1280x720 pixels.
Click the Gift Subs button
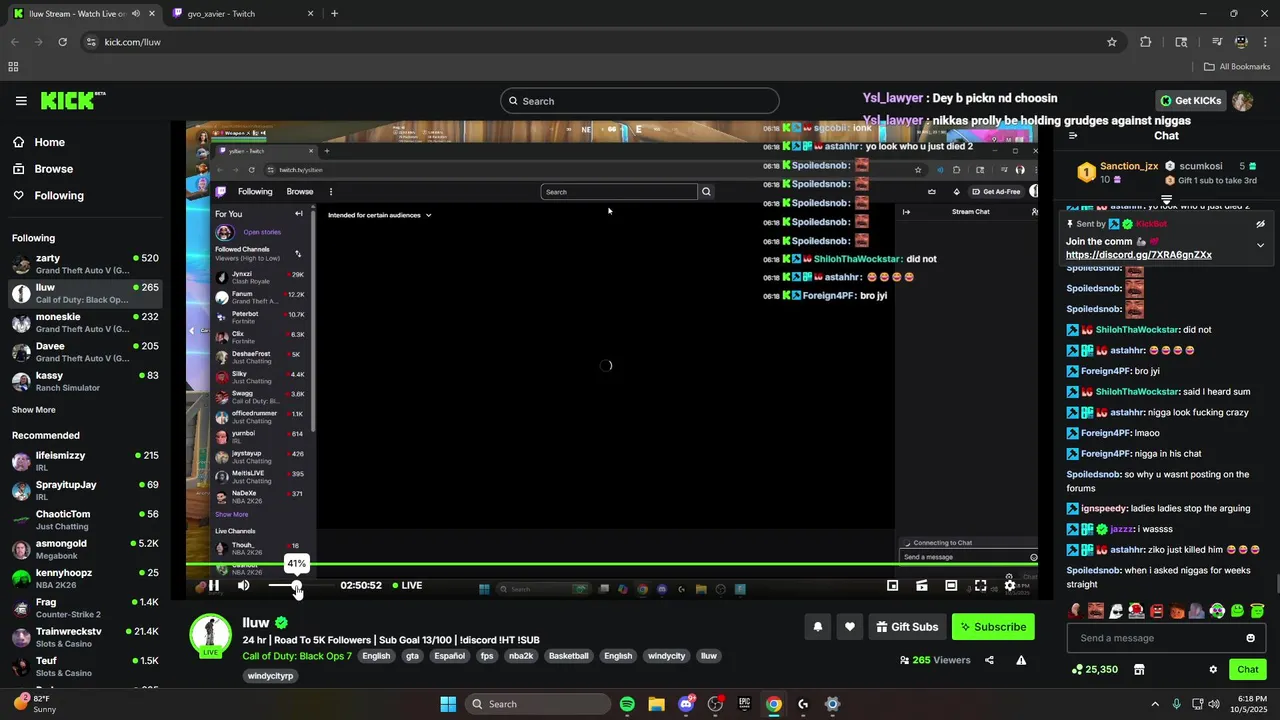[x=907, y=627]
